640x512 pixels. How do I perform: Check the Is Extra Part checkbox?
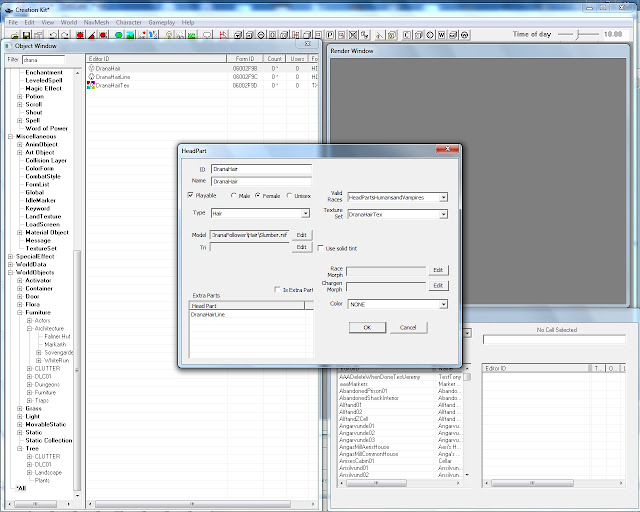click(278, 289)
